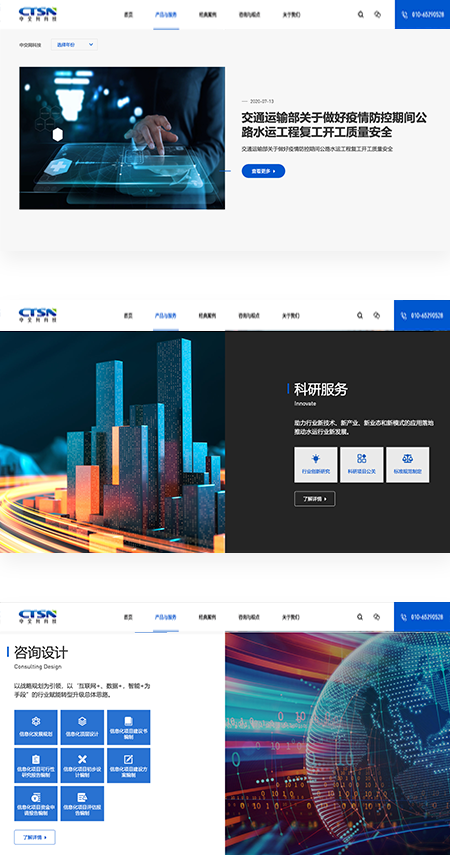Click the search icon in the 咨询设计 page header
Viewport: 450px width, 855px height.
(x=360, y=617)
